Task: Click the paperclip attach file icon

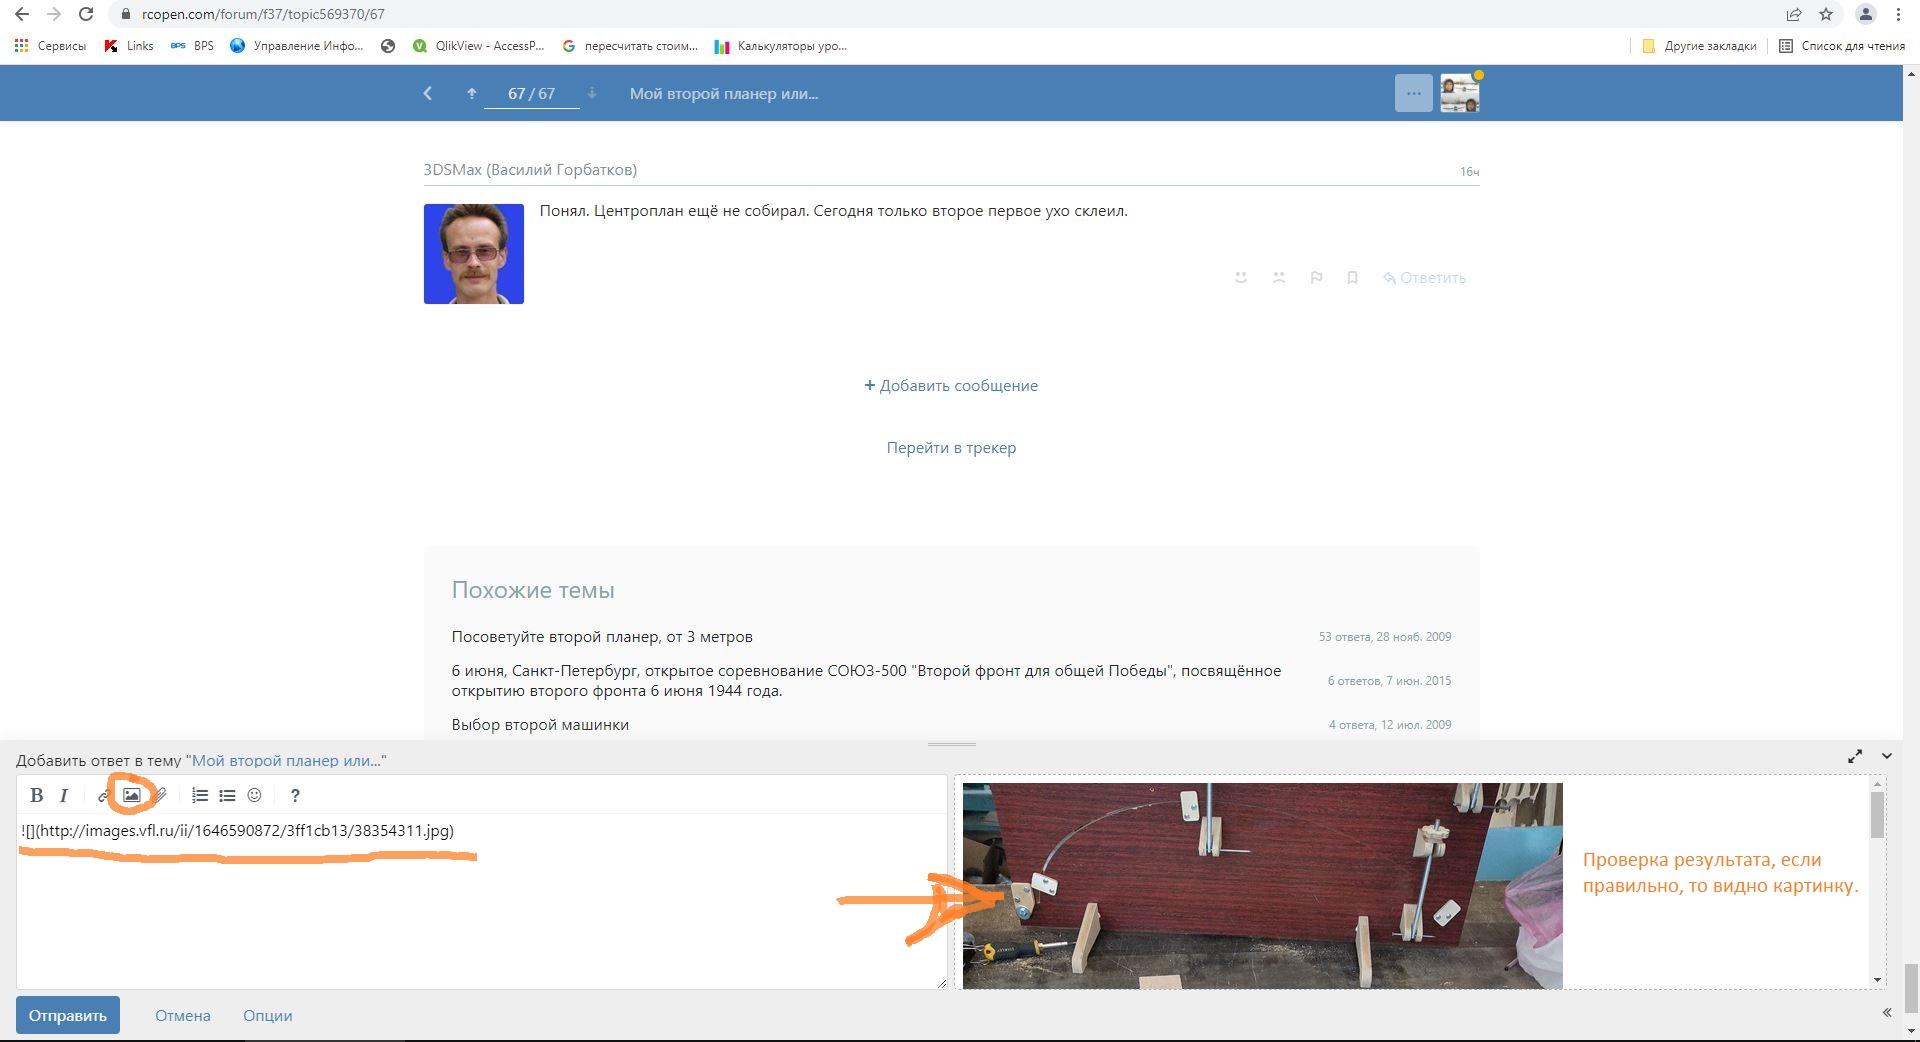Action: coord(160,796)
